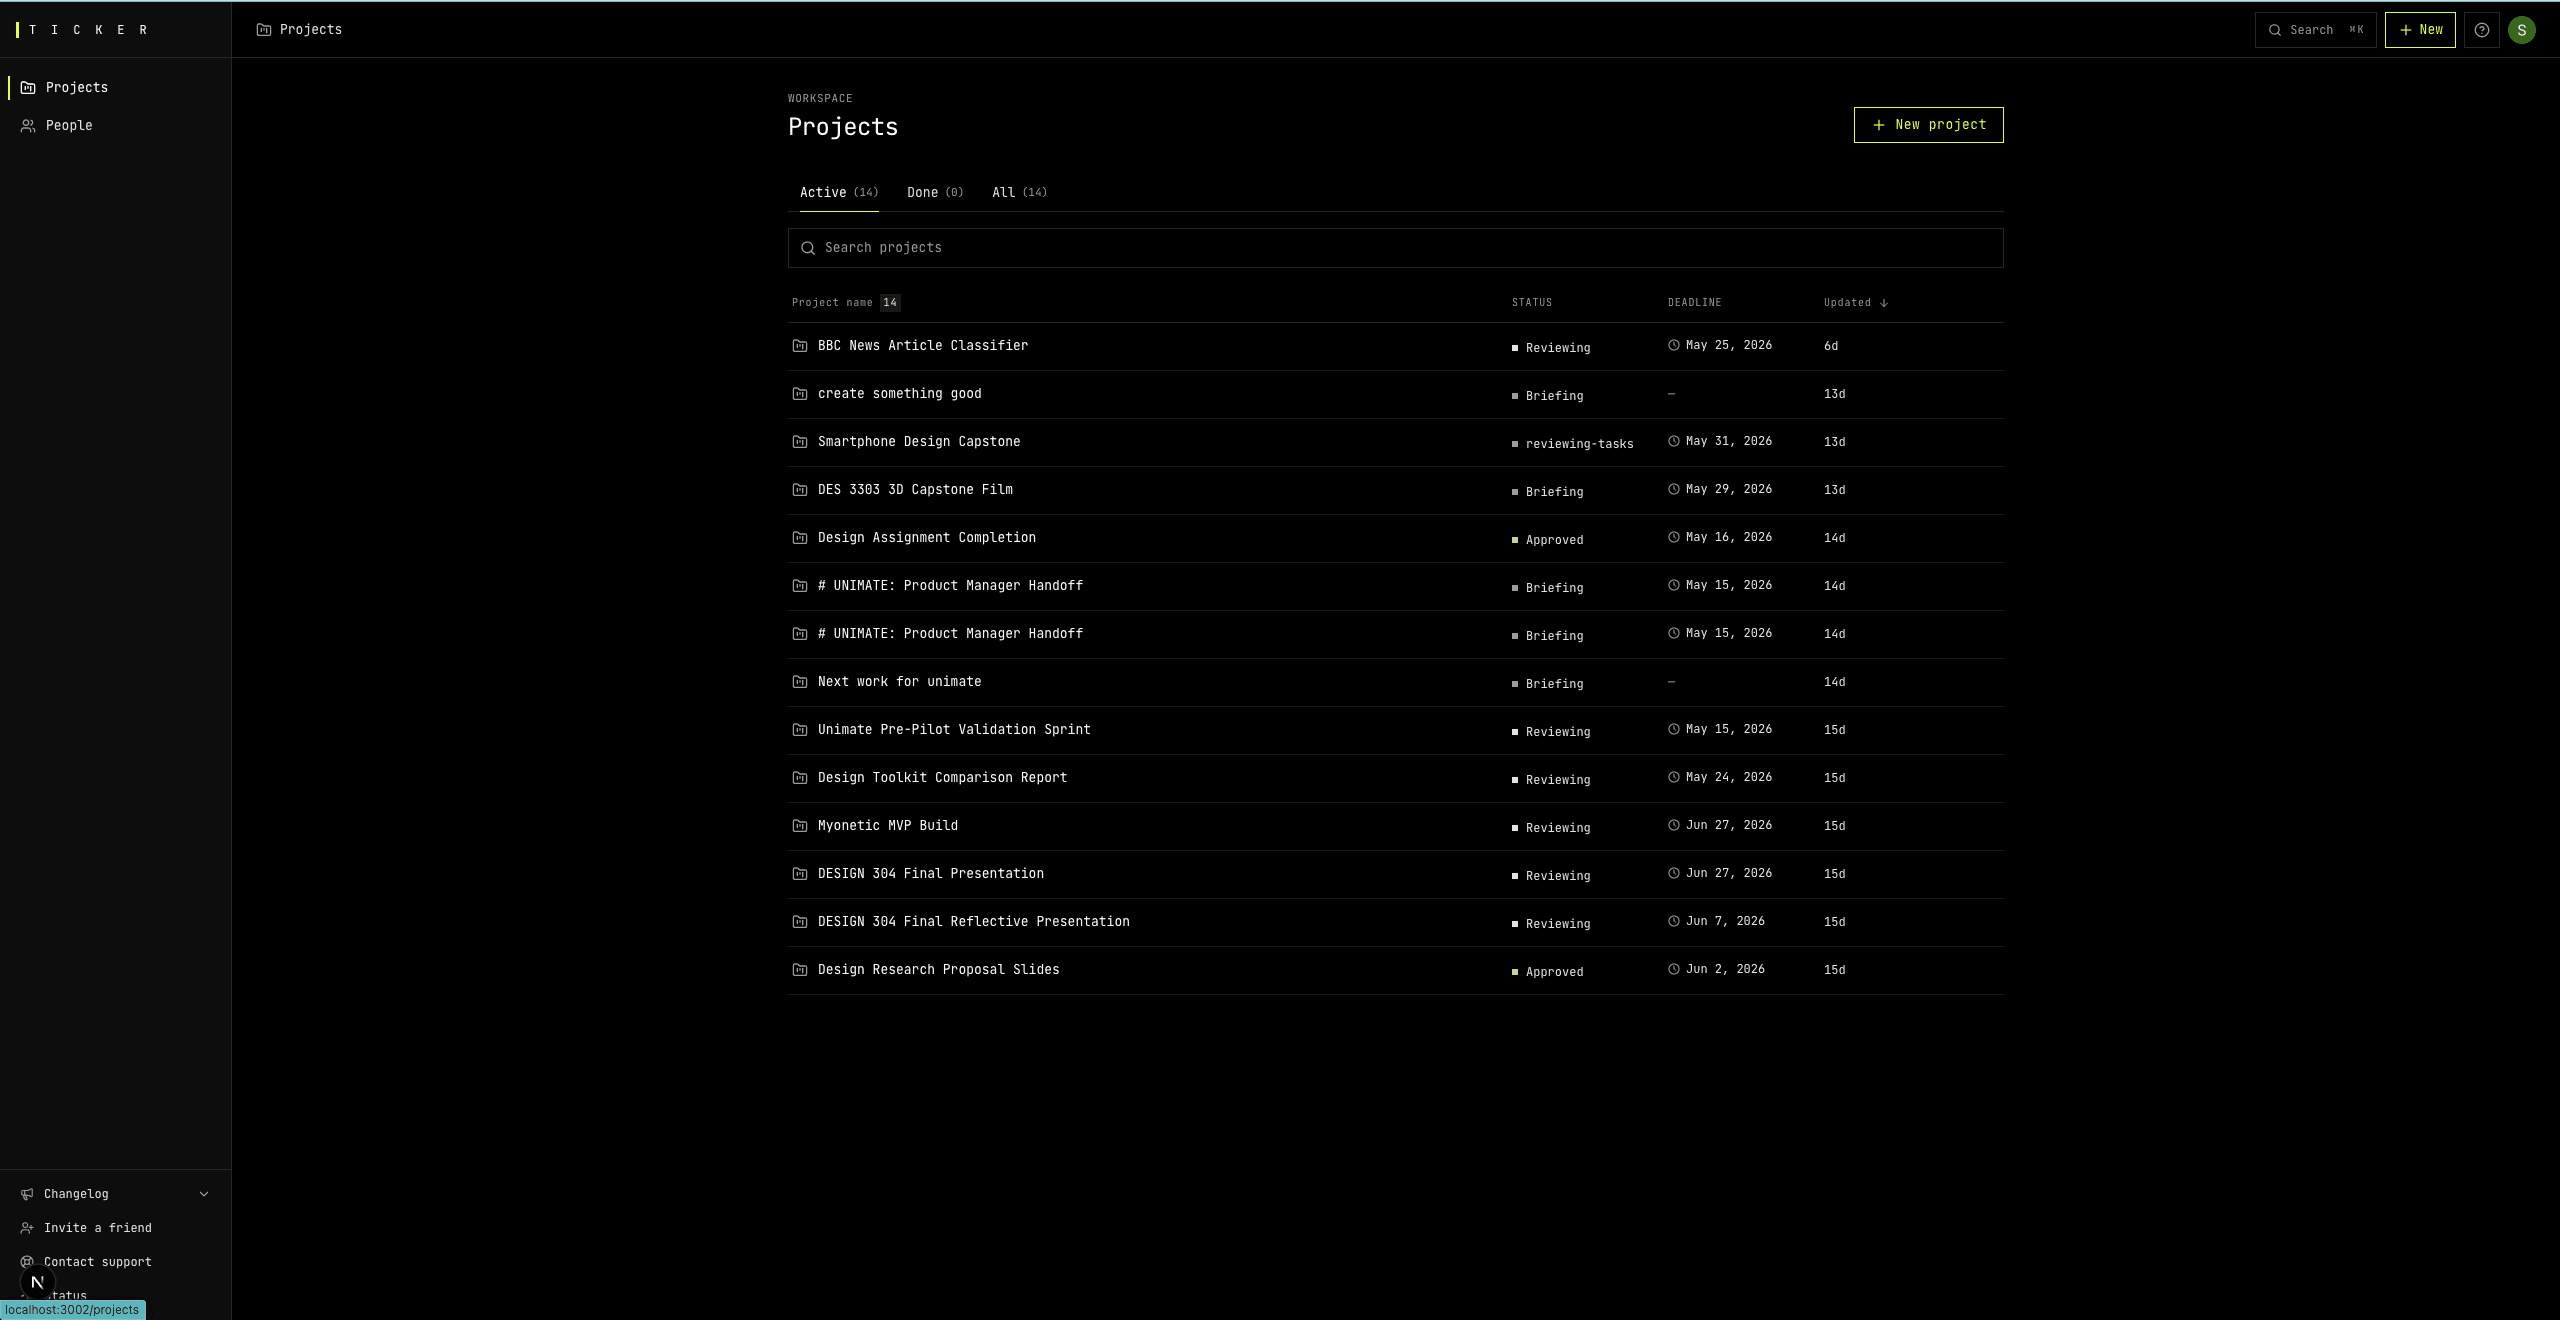Click folder icon of Design Toolkit Comparison Report
Viewport: 2560px width, 1320px height.
pyautogui.click(x=800, y=778)
